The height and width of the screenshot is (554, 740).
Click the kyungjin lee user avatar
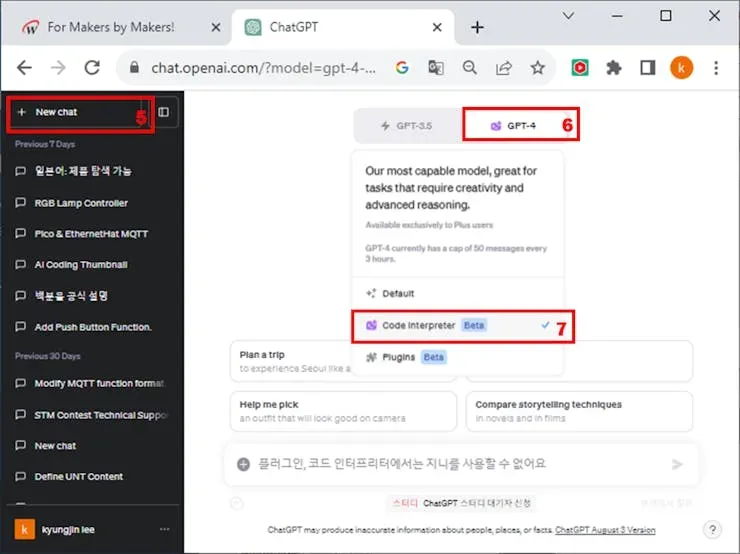point(25,529)
